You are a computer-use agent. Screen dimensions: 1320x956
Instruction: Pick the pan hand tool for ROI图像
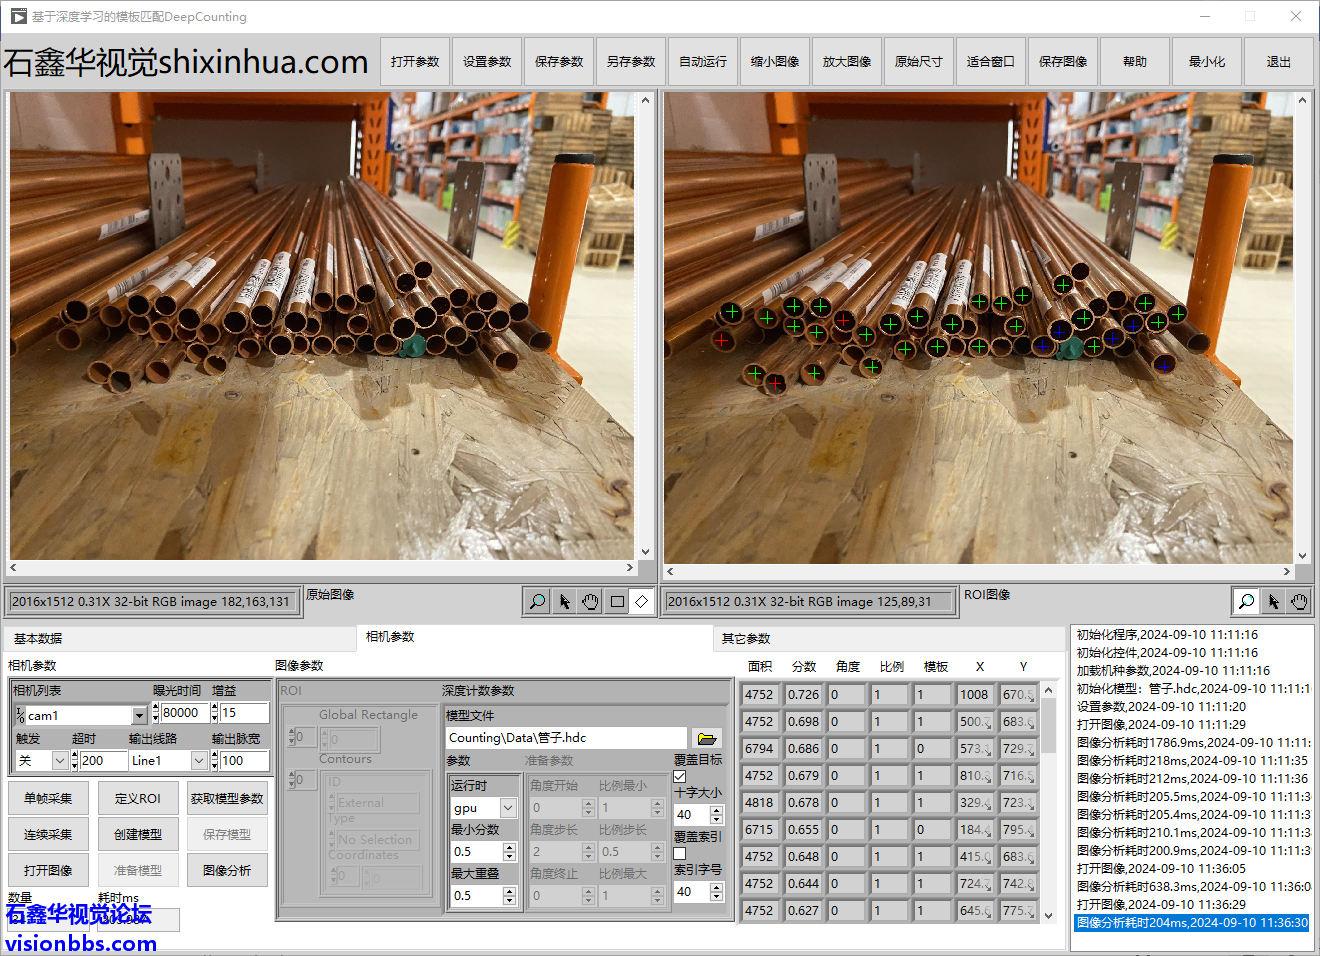click(1299, 601)
